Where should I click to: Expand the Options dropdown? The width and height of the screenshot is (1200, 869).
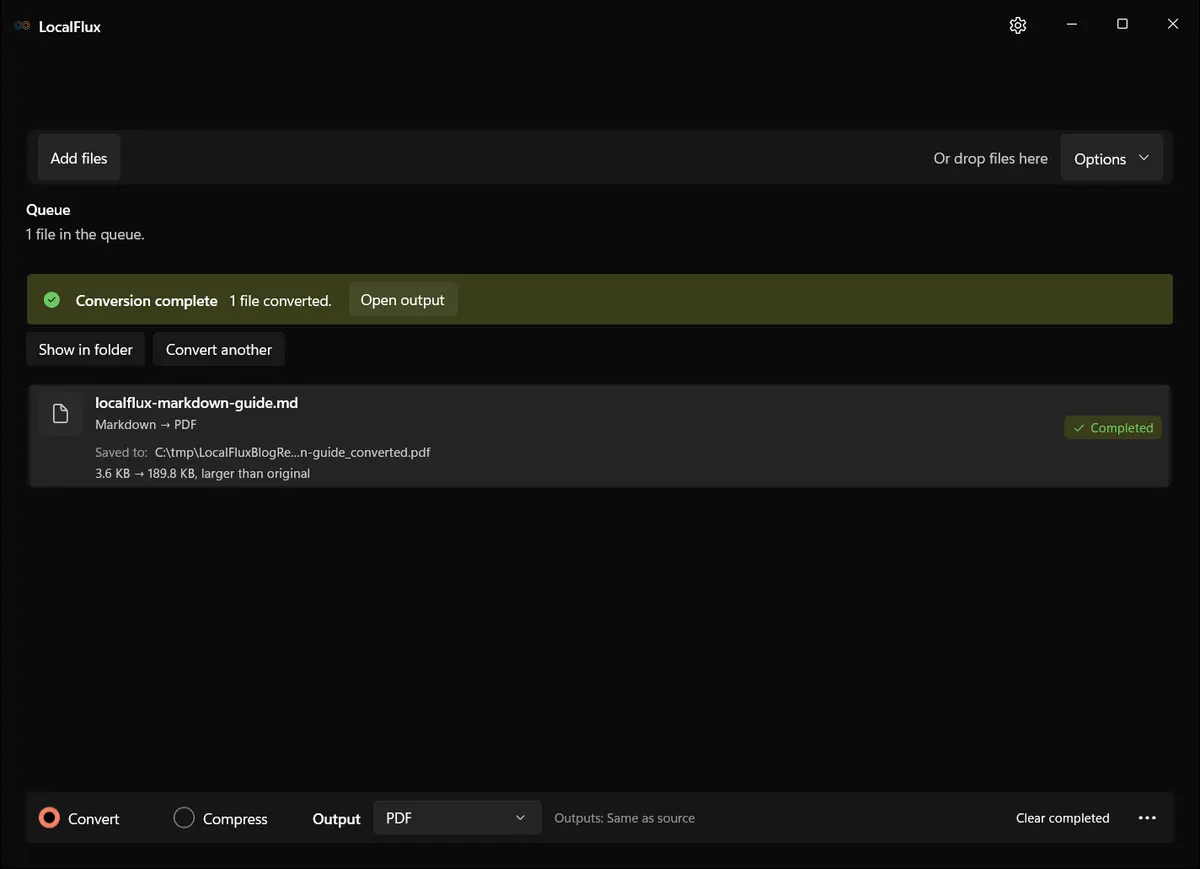(x=1111, y=158)
